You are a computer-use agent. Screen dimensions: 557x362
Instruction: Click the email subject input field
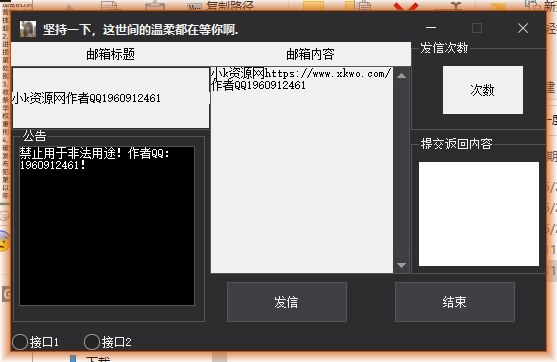pos(111,98)
